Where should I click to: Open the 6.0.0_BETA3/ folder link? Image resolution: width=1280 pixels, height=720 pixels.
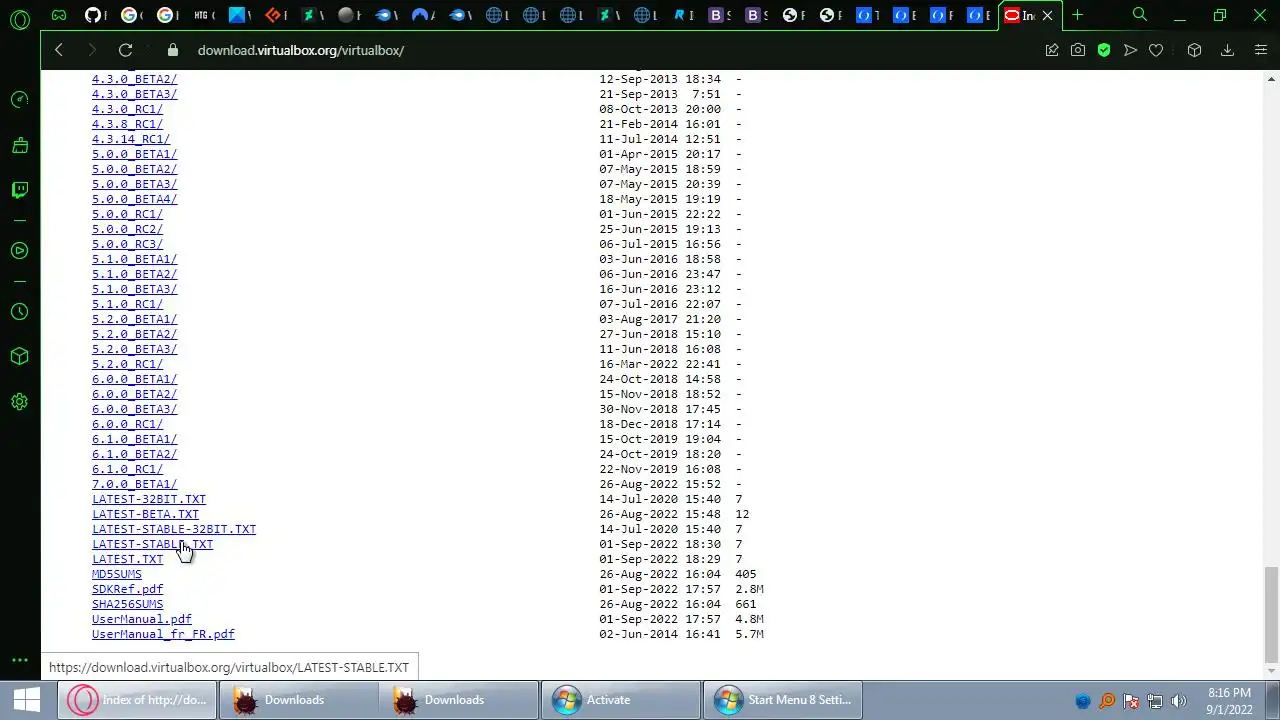[x=134, y=409]
